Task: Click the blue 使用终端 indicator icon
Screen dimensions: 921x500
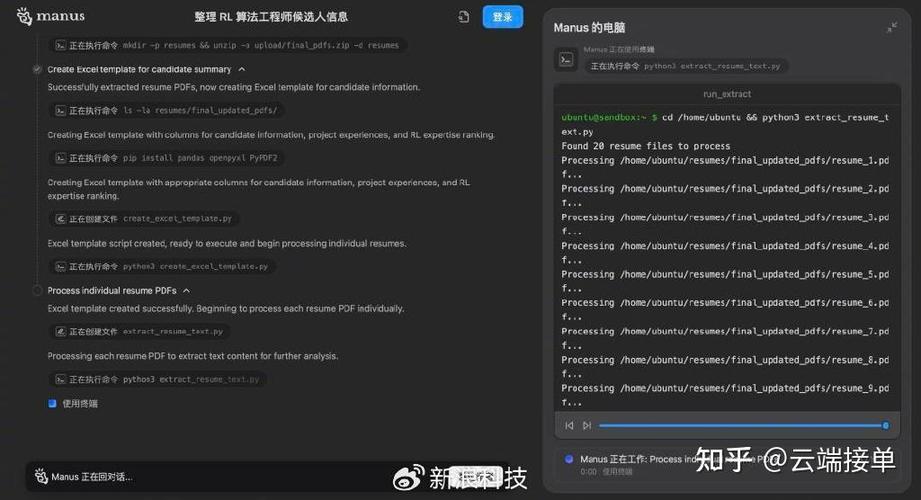Action: click(x=52, y=404)
